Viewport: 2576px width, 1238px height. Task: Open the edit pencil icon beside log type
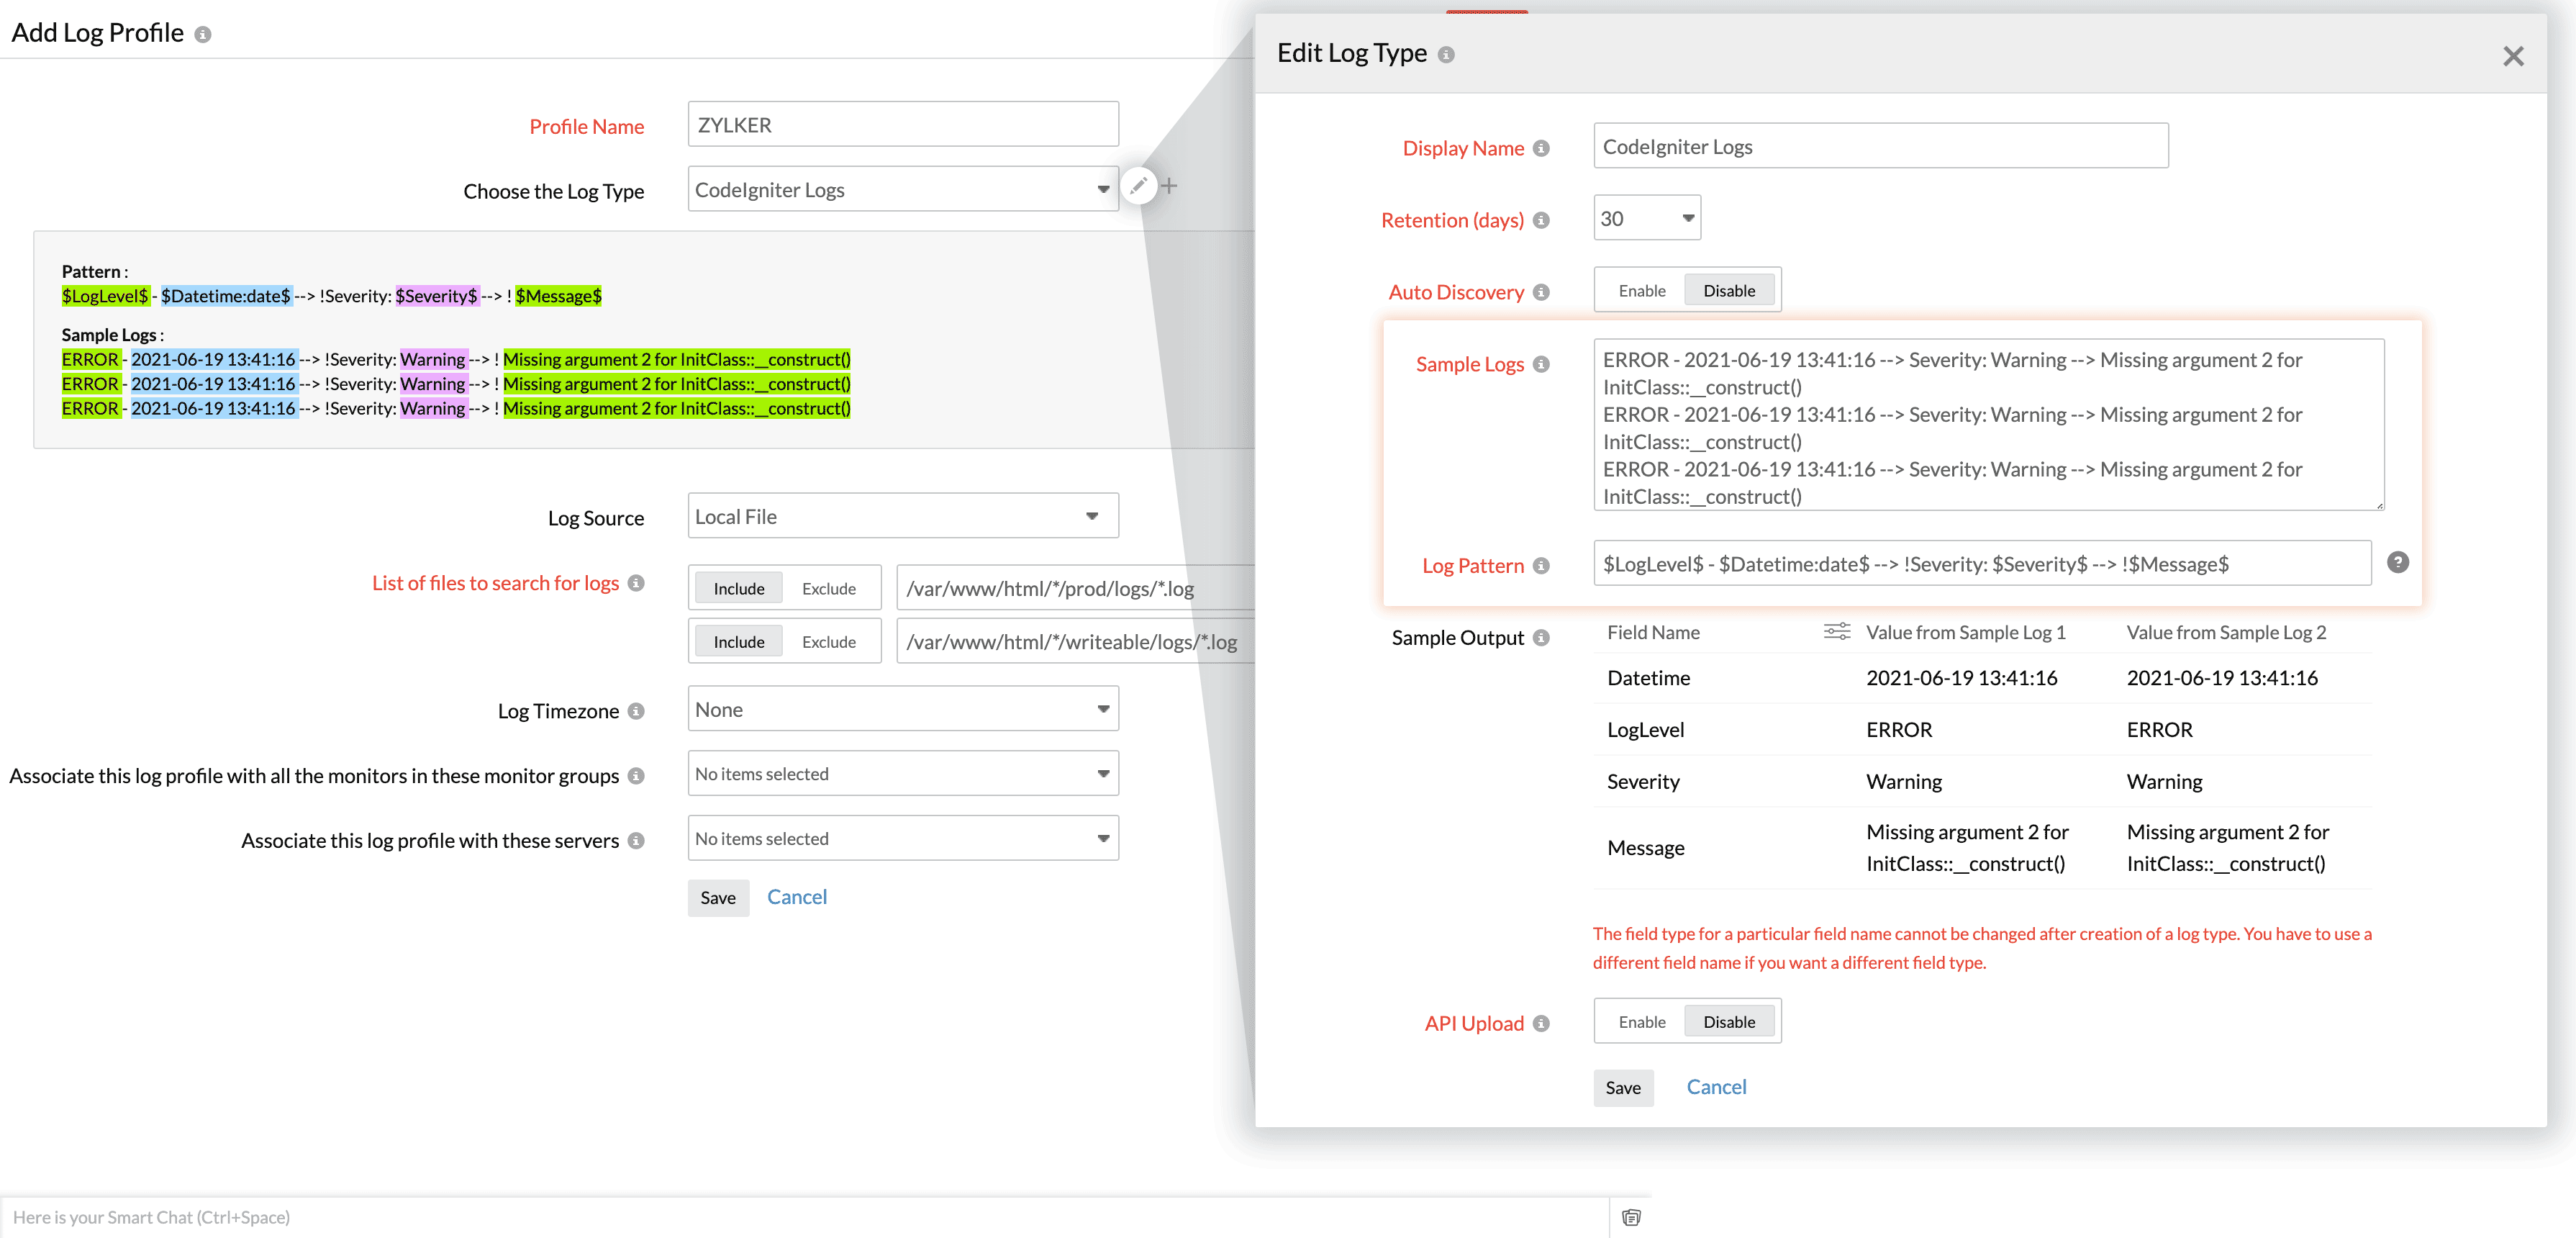coord(1139,186)
